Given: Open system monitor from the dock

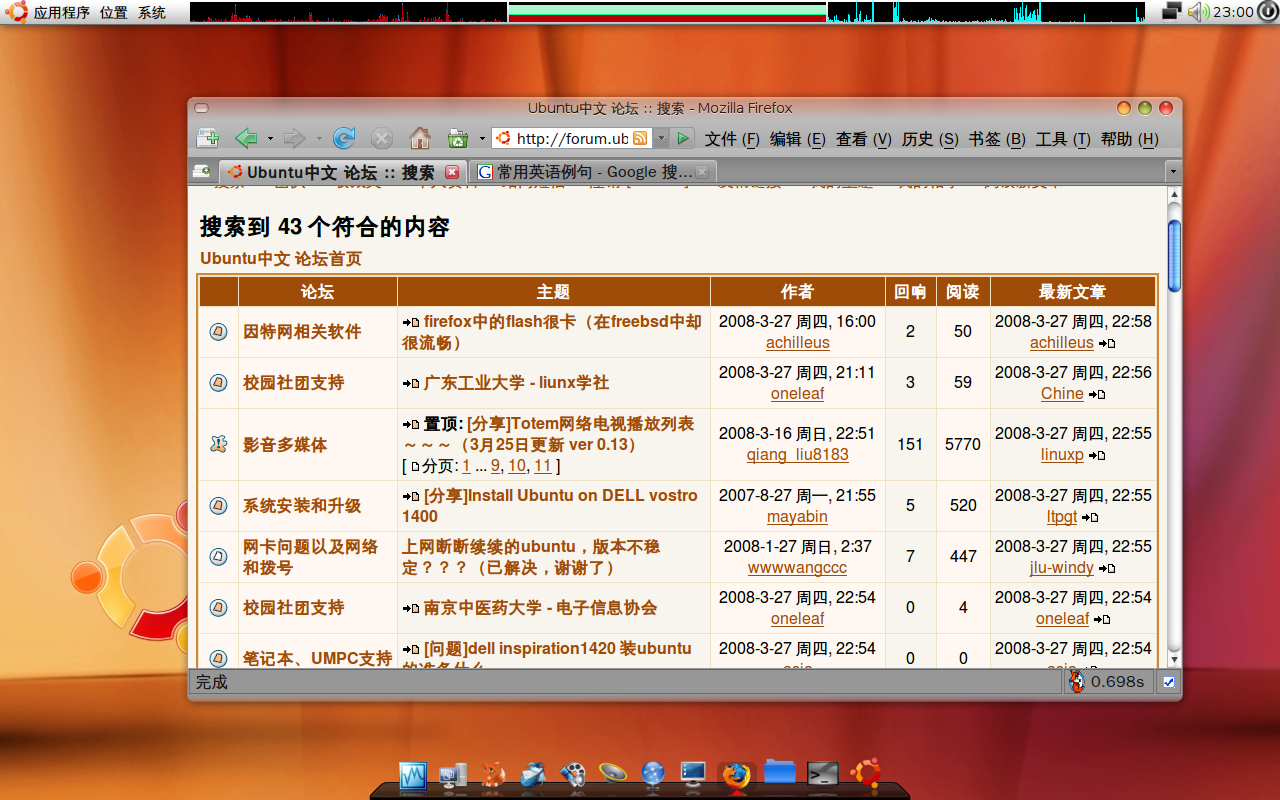Looking at the screenshot, I should click(414, 774).
